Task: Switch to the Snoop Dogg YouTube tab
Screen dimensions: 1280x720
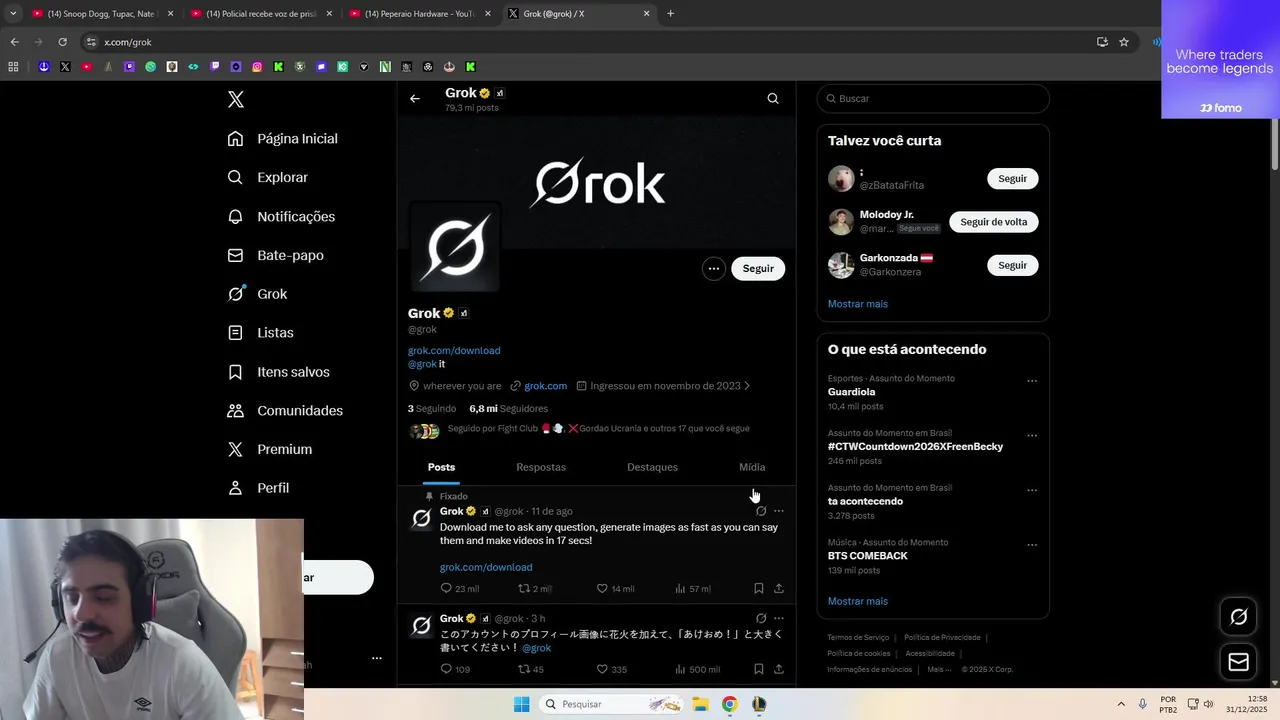Action: click(102, 14)
